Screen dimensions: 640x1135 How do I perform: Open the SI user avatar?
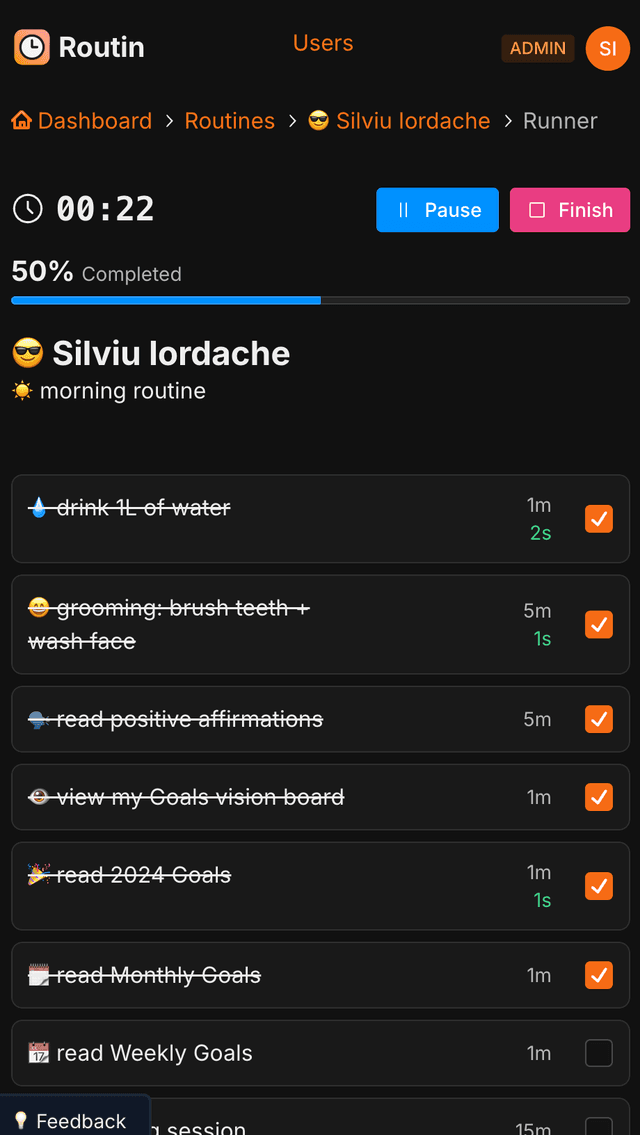pyautogui.click(x=607, y=48)
